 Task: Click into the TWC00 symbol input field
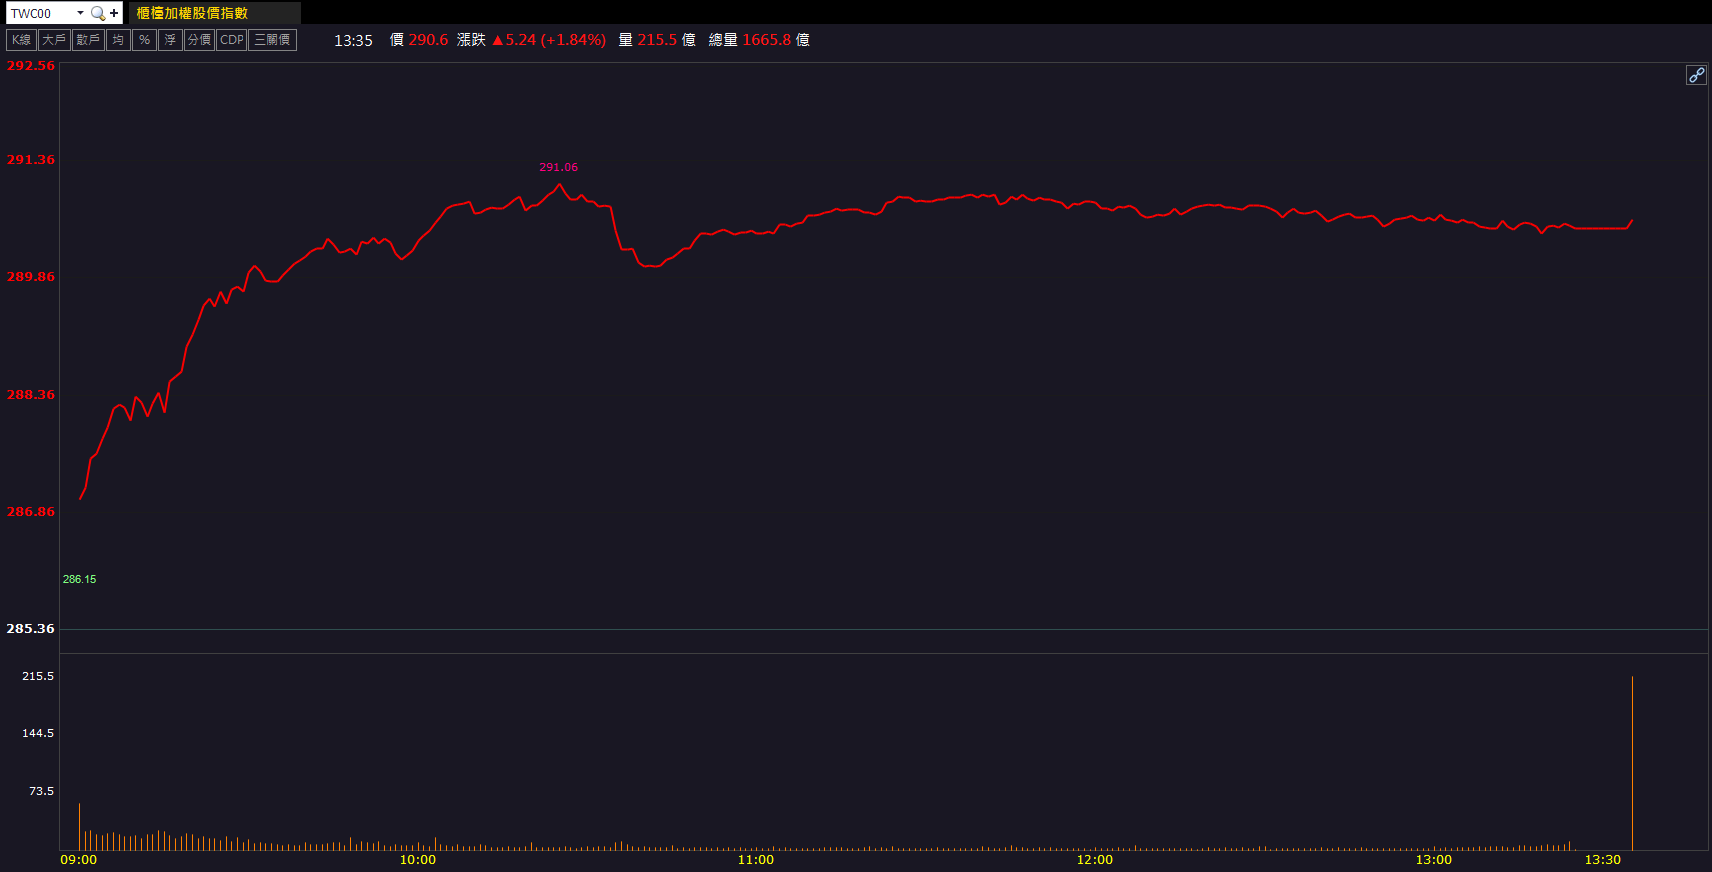tap(40, 13)
